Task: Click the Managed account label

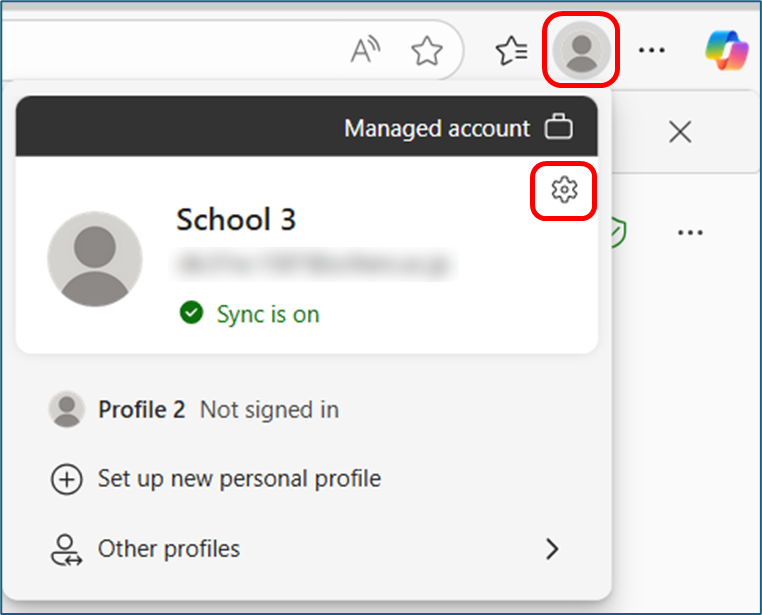Action: click(x=437, y=129)
